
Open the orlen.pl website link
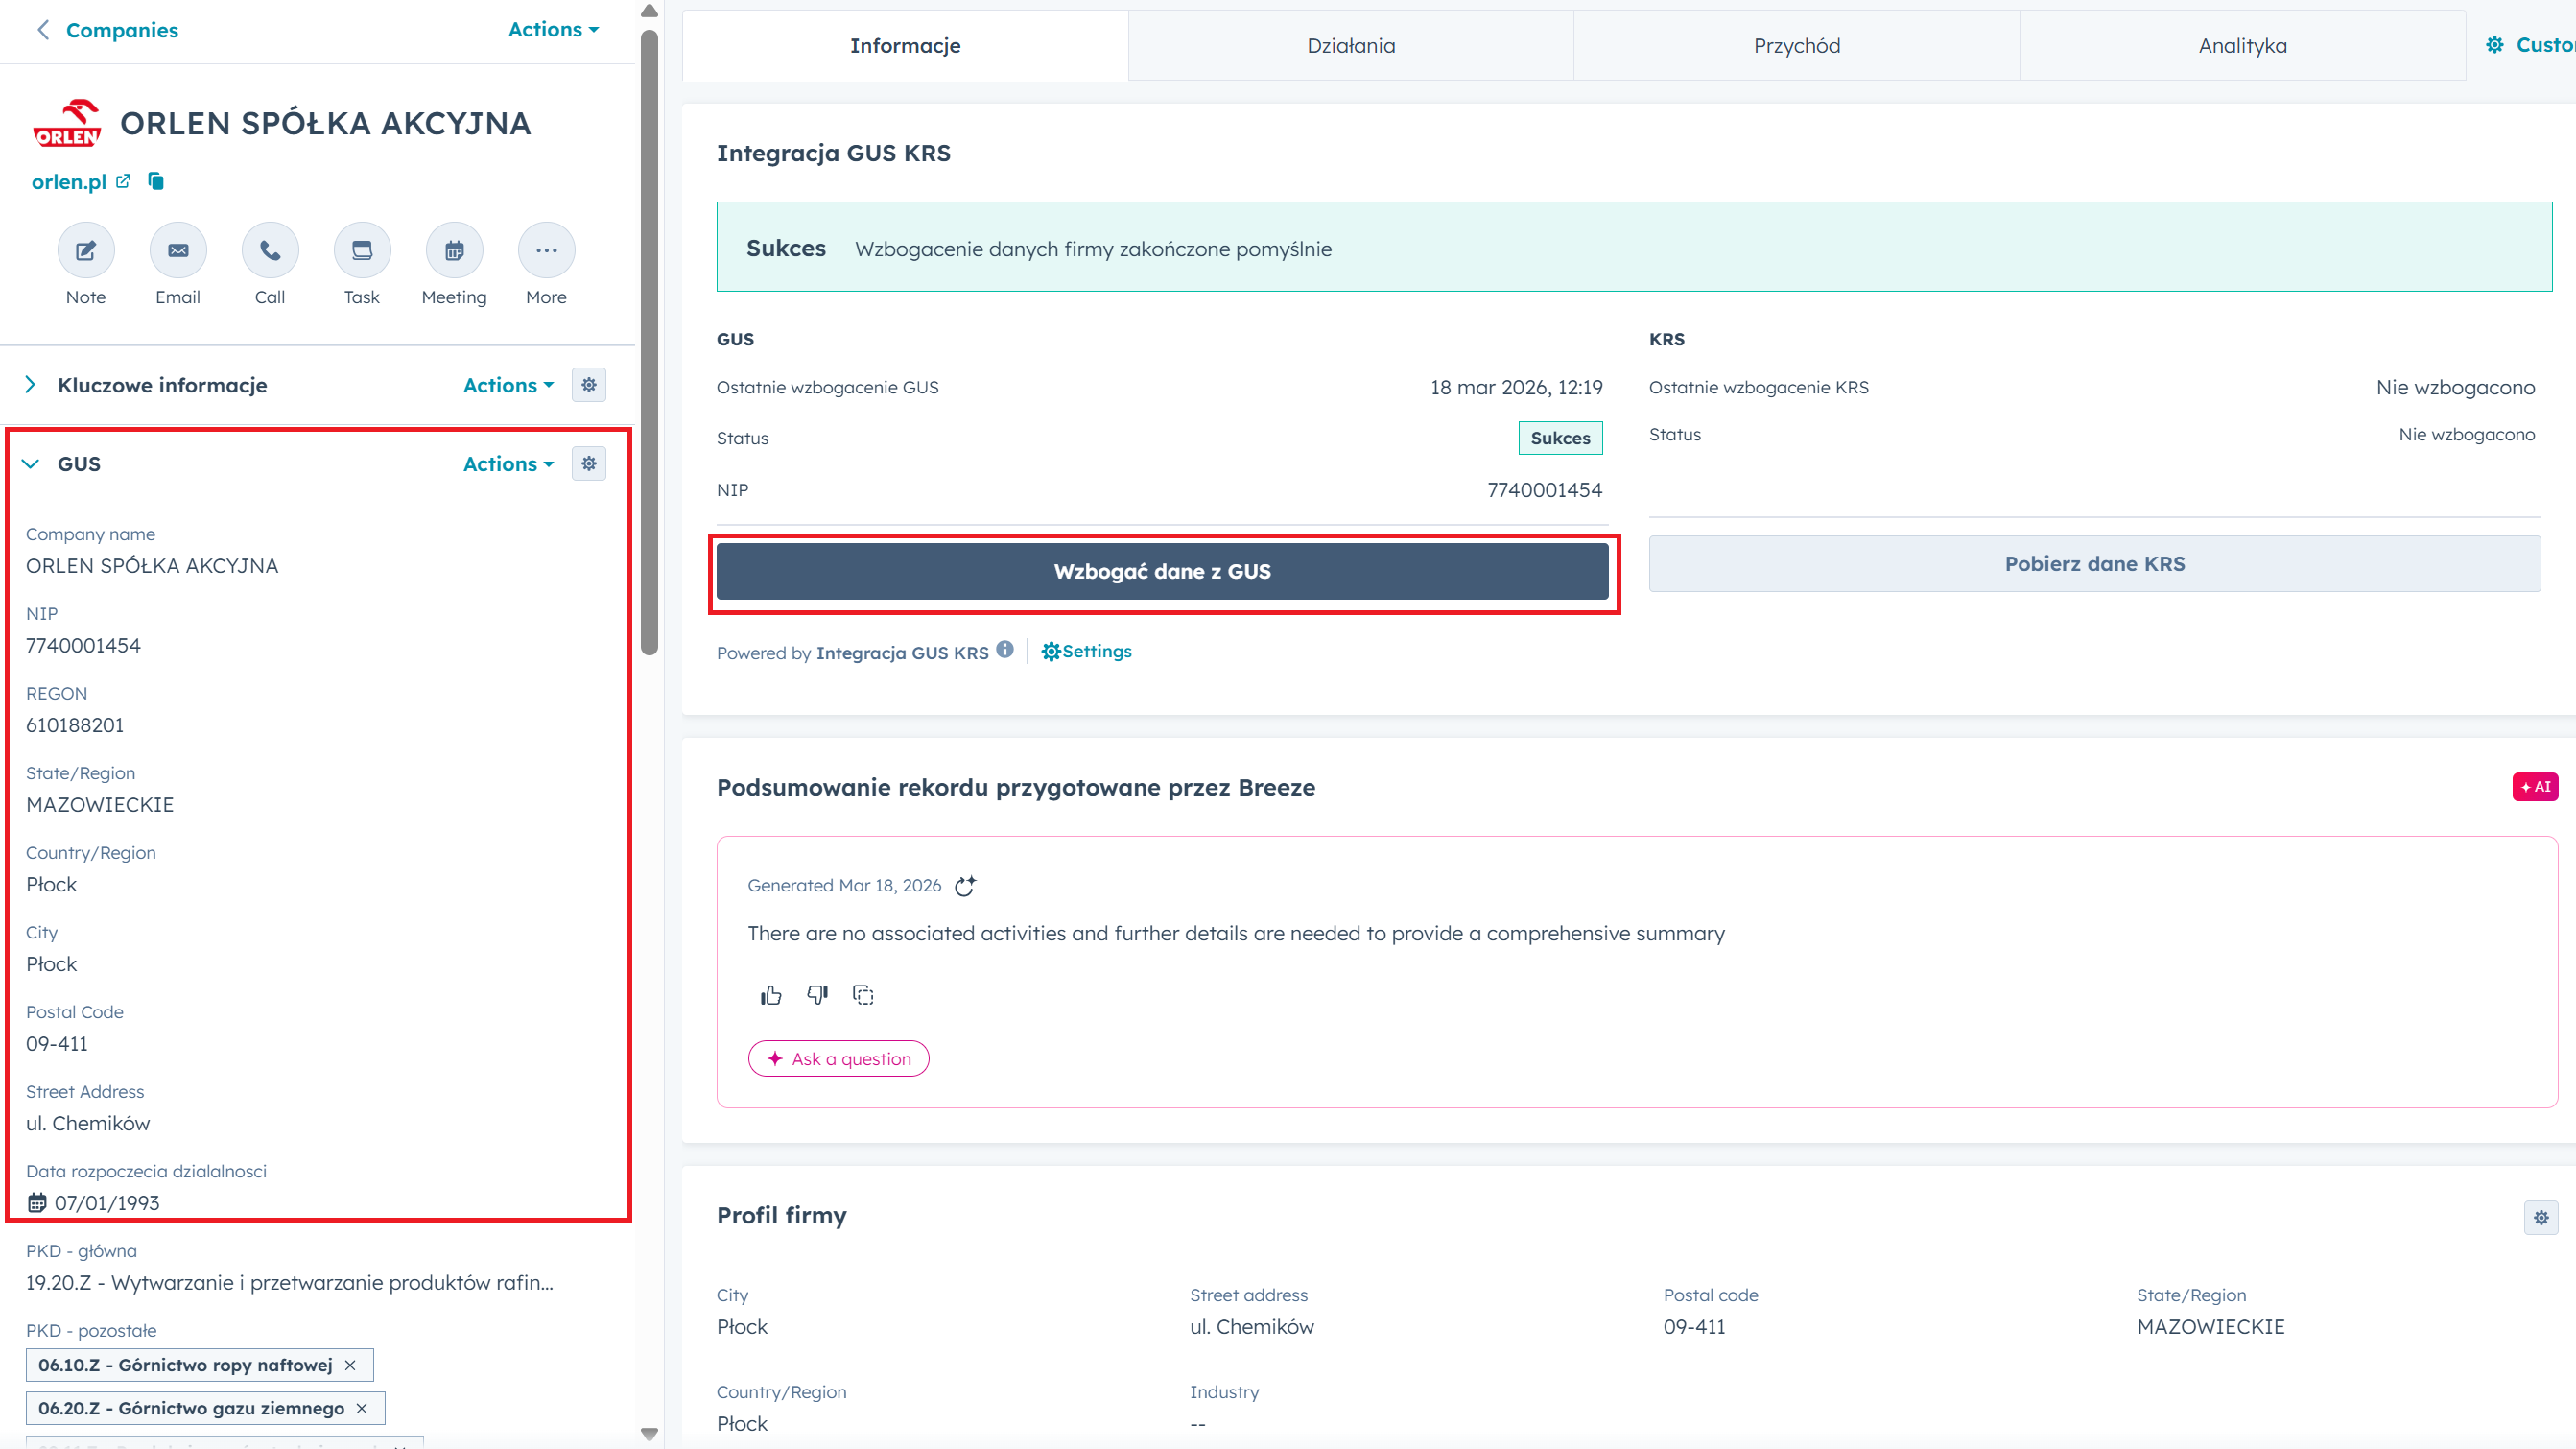[69, 182]
